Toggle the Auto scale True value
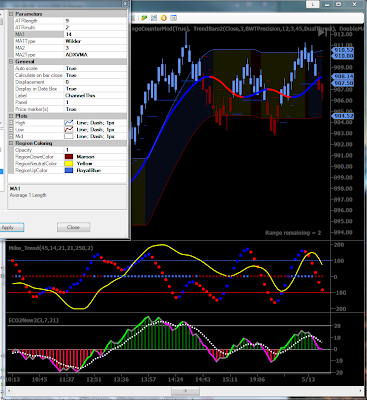This screenshot has height=400, width=367. [x=95, y=68]
